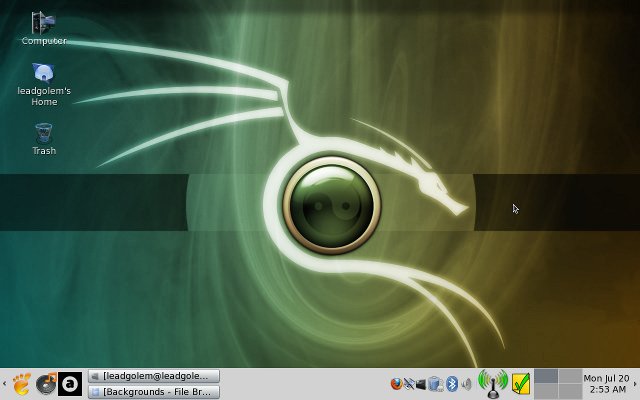
Task: Open the Bluetooth tray icon
Action: pos(452,384)
